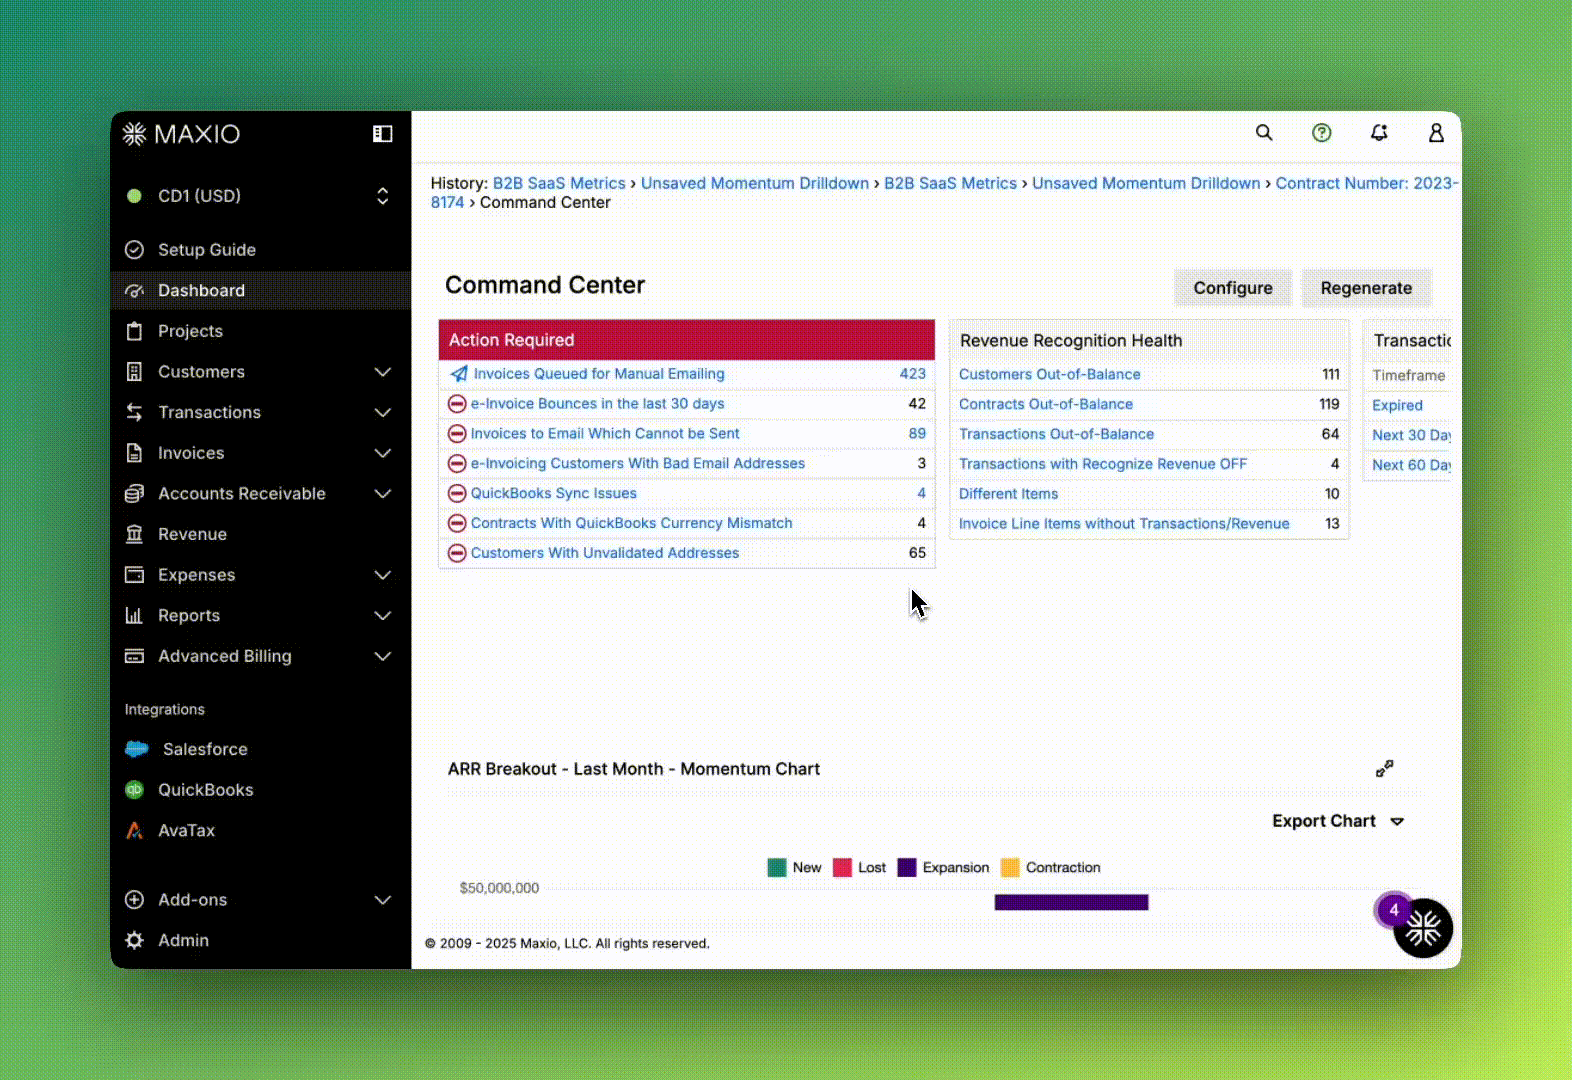Click the help question mark icon
The image size is (1572, 1080).
pyautogui.click(x=1321, y=133)
